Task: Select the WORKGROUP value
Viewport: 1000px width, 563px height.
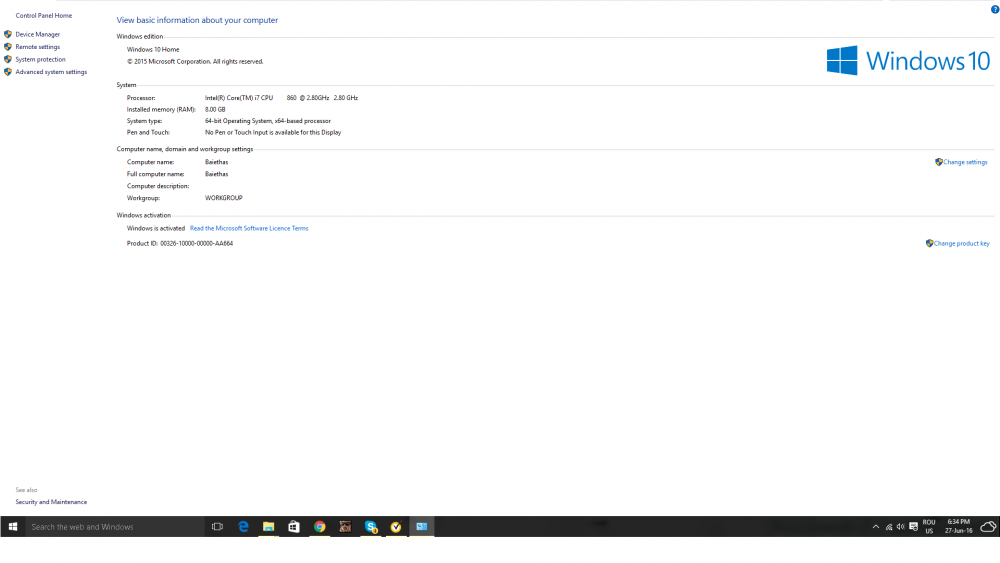Action: (x=224, y=198)
